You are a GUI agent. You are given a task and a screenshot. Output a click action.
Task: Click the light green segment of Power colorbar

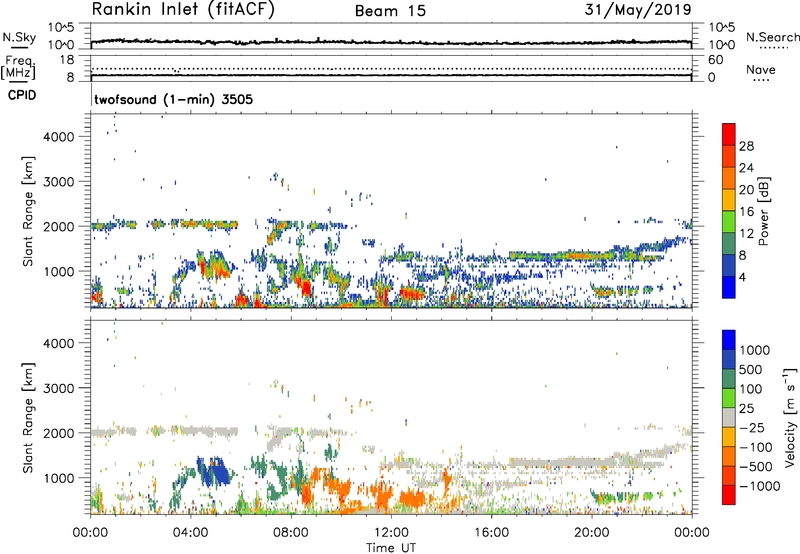point(729,221)
